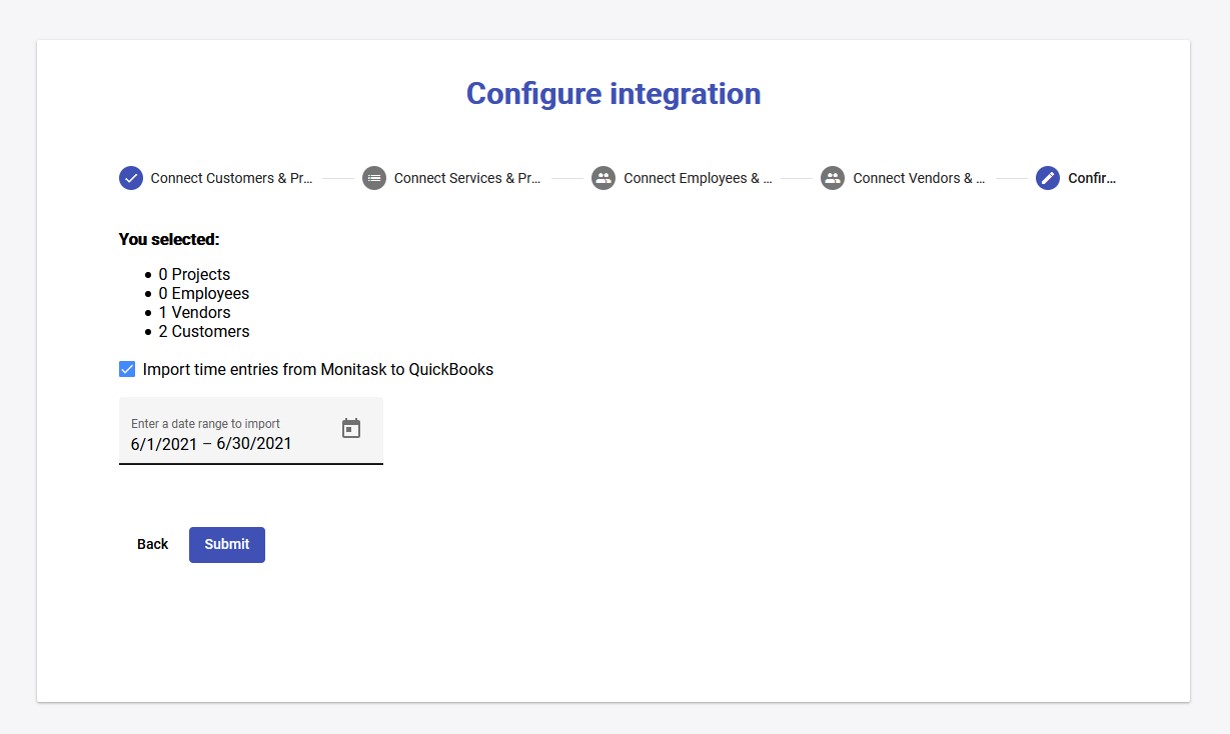Jump to the Confirm step
Viewport: 1230px width, 734px height.
click(x=1092, y=178)
